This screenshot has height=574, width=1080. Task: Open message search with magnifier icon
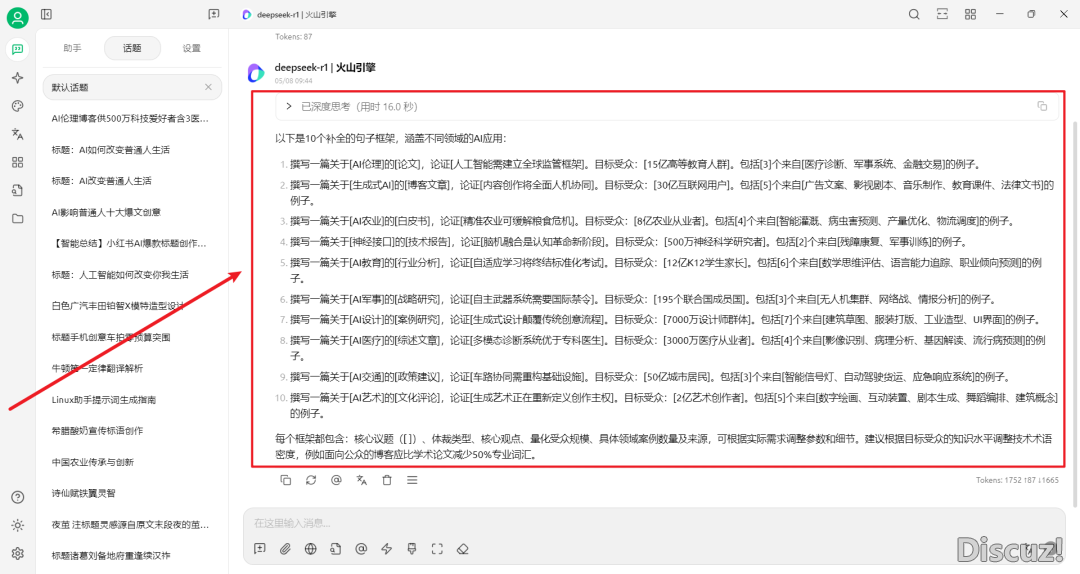pyautogui.click(x=914, y=14)
